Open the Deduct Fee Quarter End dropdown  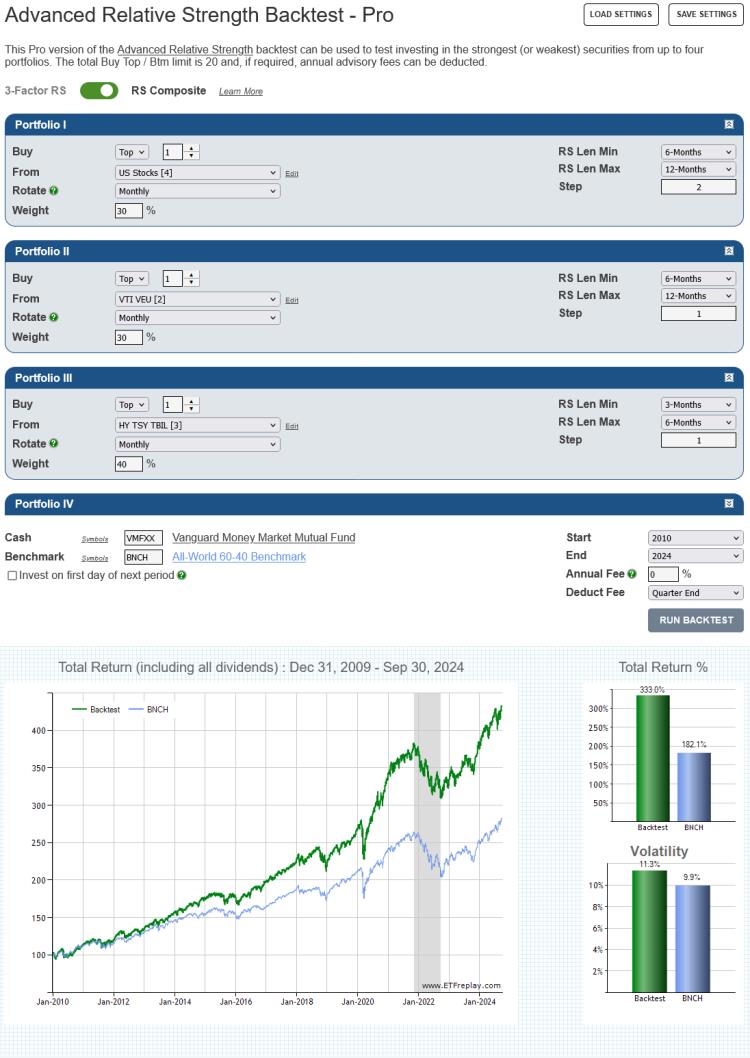pos(695,593)
